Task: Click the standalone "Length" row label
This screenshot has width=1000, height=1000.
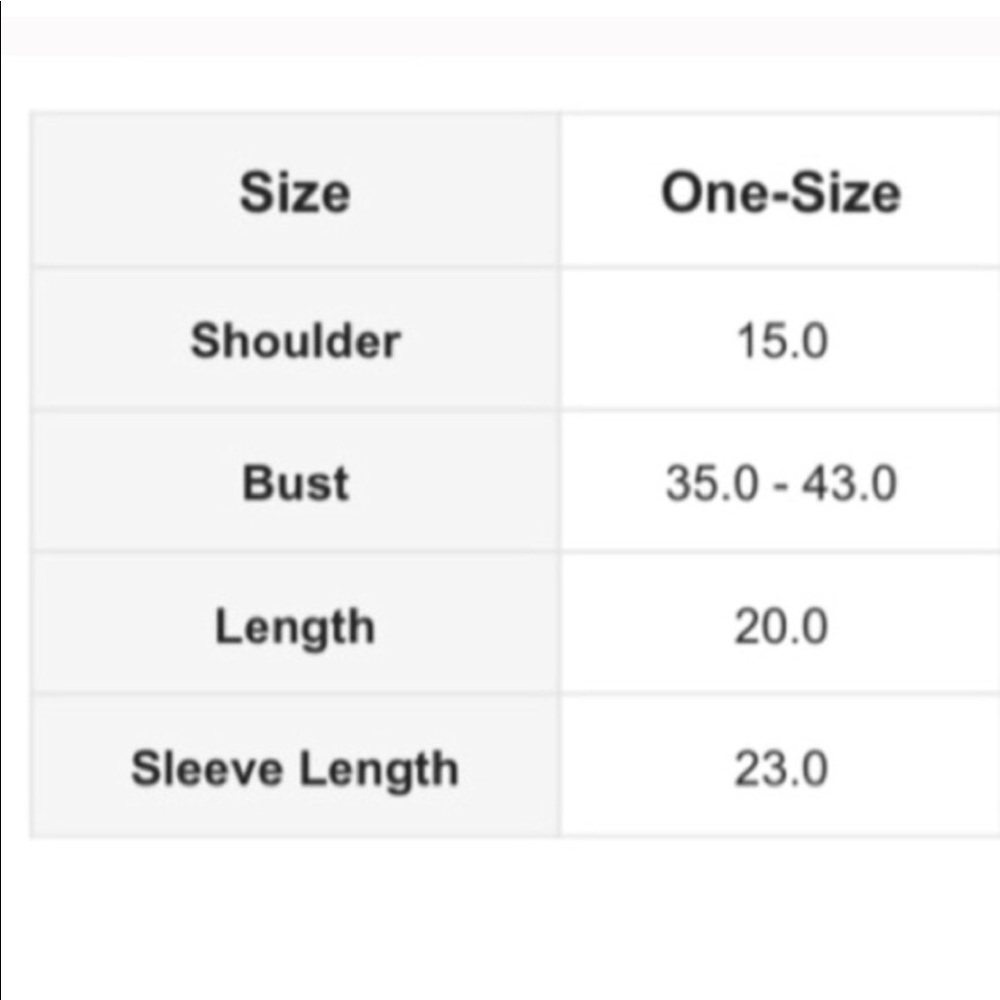Action: [295, 627]
